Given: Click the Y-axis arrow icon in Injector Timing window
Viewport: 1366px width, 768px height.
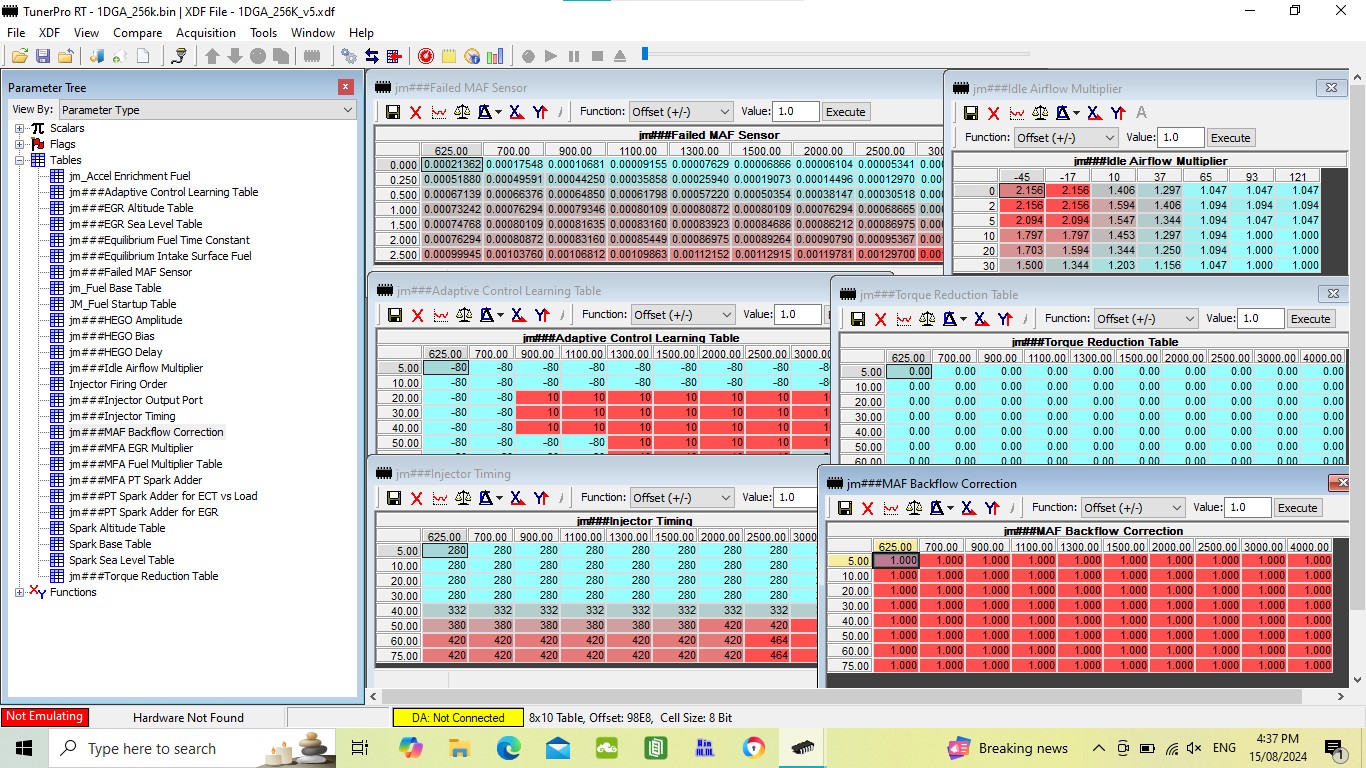Looking at the screenshot, I should pyautogui.click(x=541, y=498).
